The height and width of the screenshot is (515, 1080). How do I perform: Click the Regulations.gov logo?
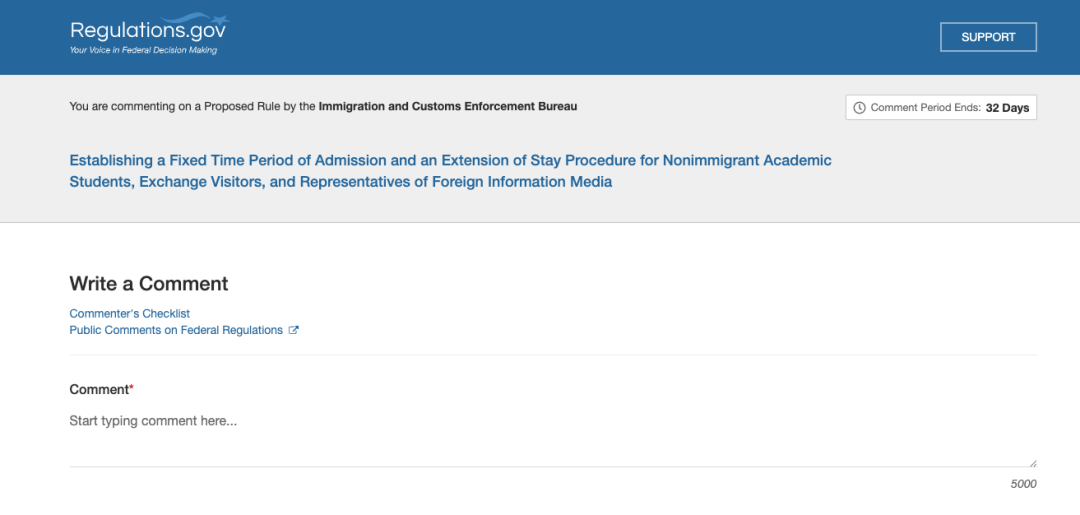tap(148, 34)
